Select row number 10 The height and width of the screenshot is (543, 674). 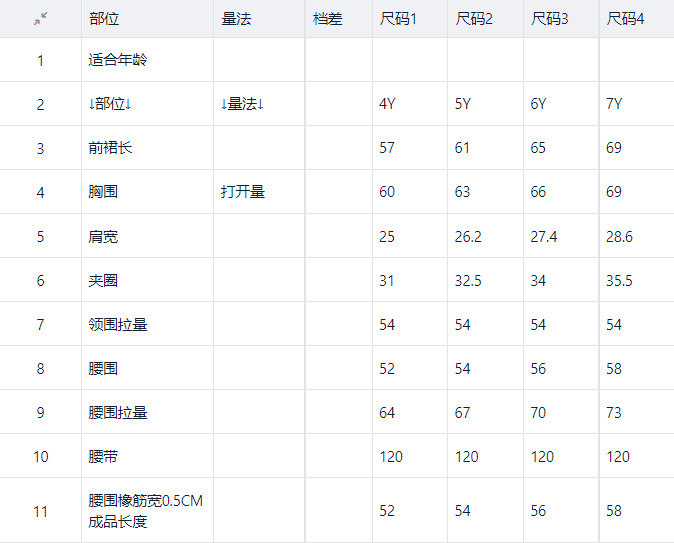click(40, 456)
